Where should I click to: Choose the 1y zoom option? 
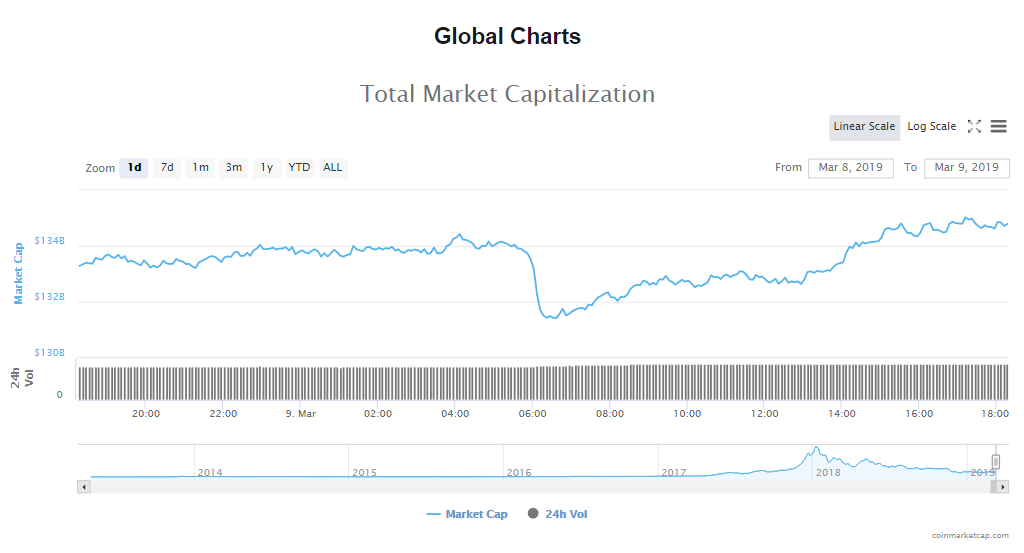266,168
